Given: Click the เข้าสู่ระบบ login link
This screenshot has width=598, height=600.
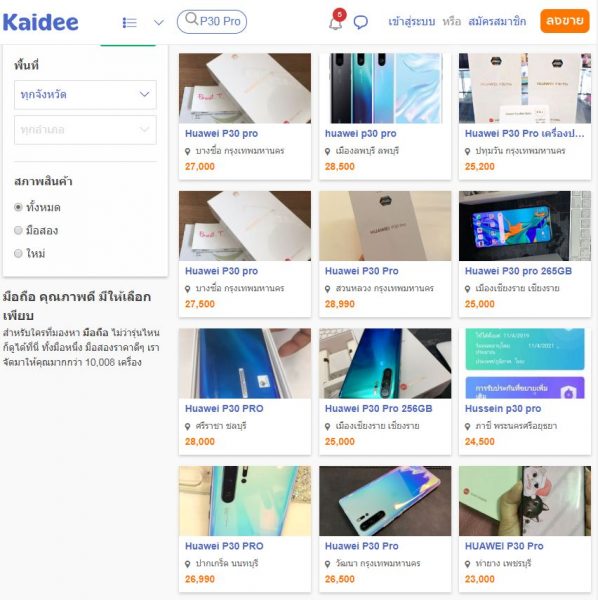Looking at the screenshot, I should (x=412, y=21).
